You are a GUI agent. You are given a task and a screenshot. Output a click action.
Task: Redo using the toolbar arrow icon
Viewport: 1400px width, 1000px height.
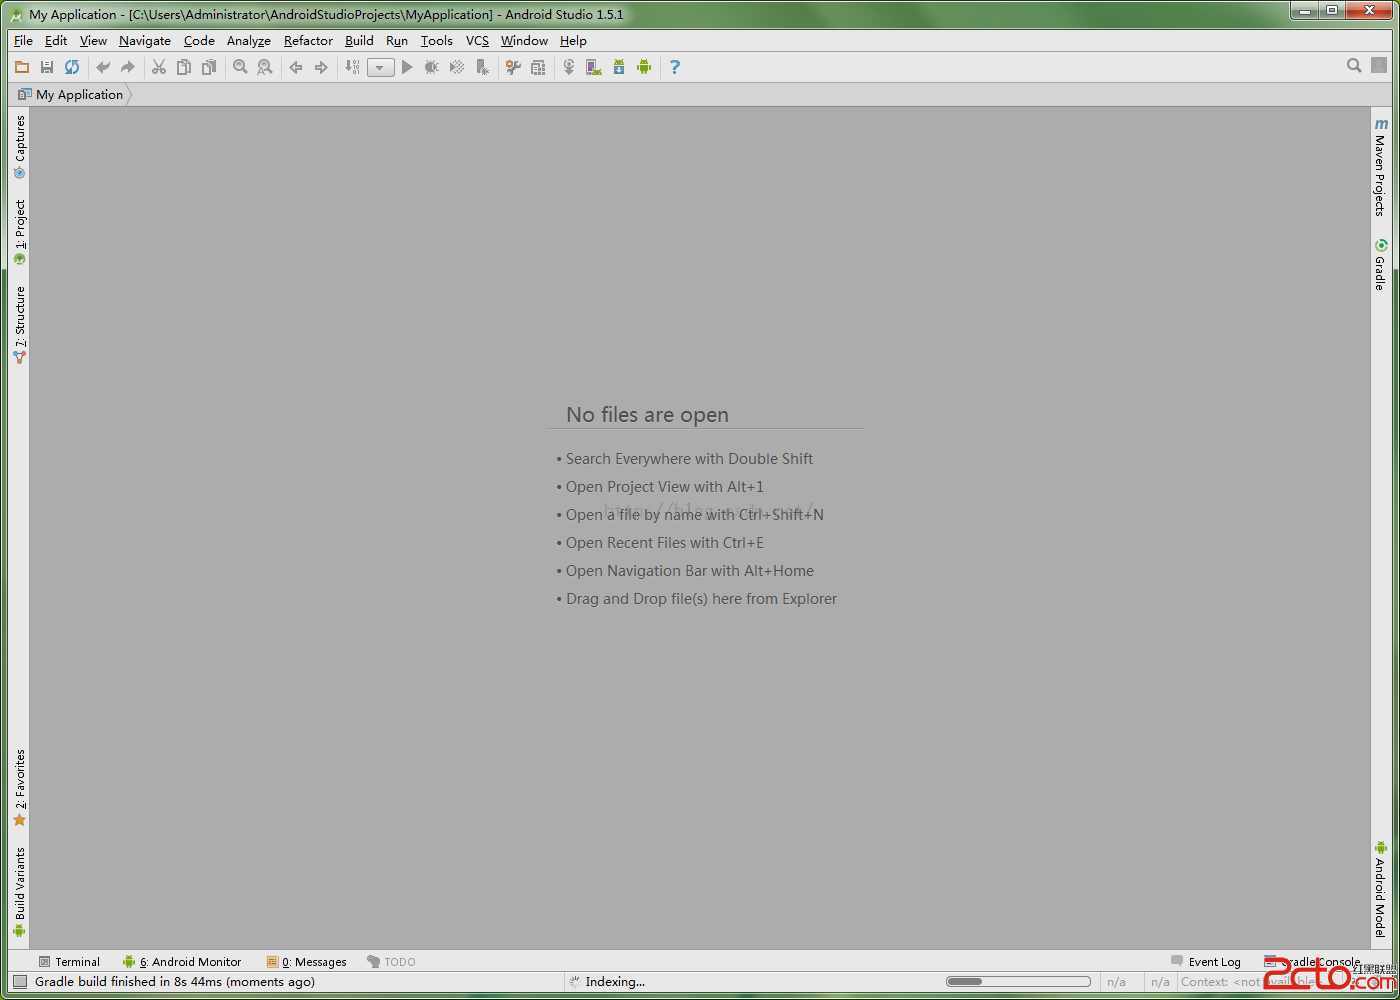point(128,67)
